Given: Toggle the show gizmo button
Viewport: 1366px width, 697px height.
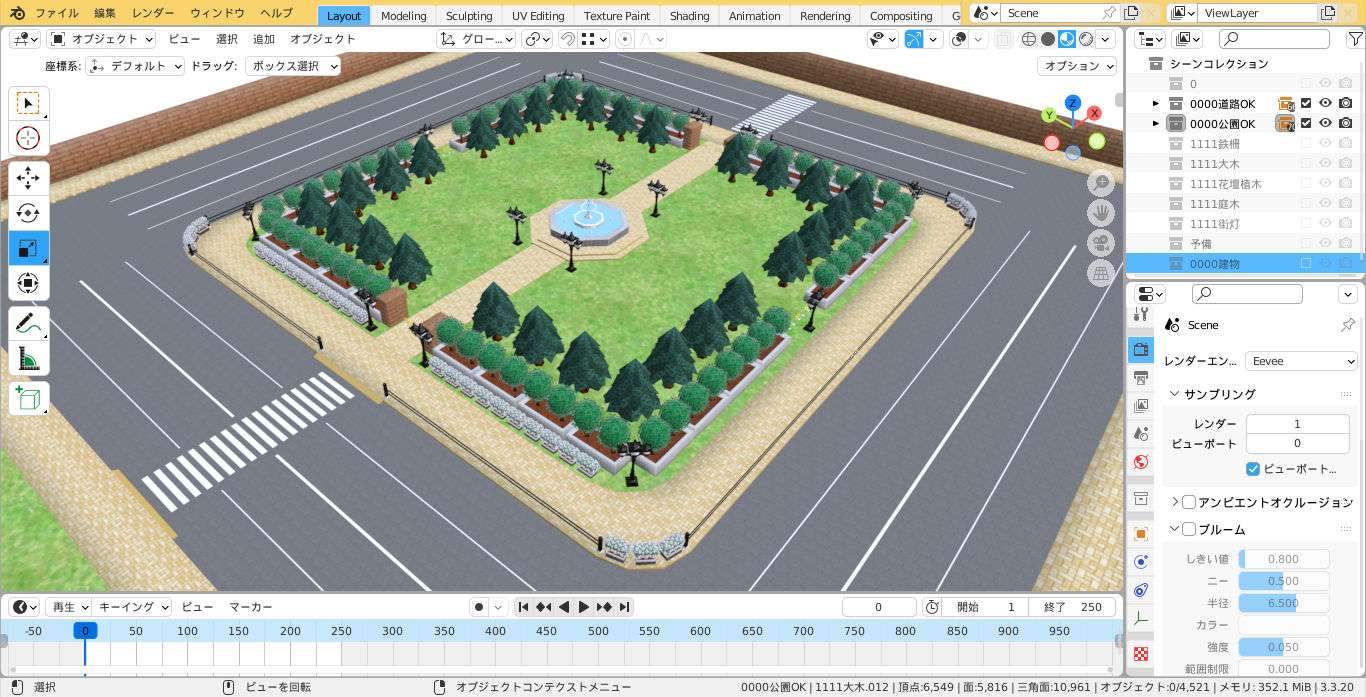Looking at the screenshot, I should [x=914, y=39].
